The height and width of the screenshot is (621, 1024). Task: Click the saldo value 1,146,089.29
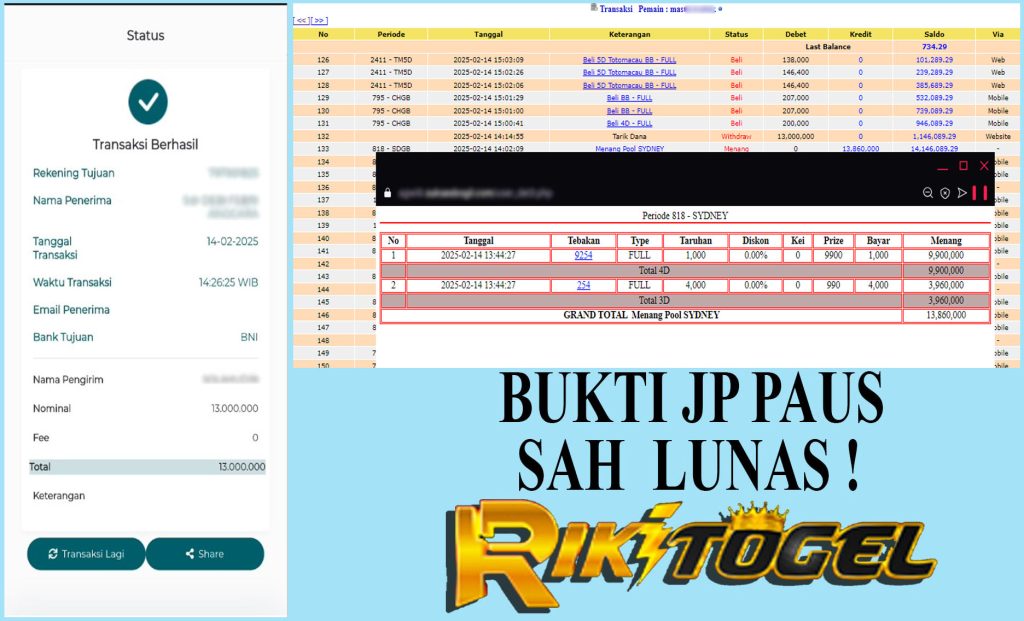(x=934, y=136)
